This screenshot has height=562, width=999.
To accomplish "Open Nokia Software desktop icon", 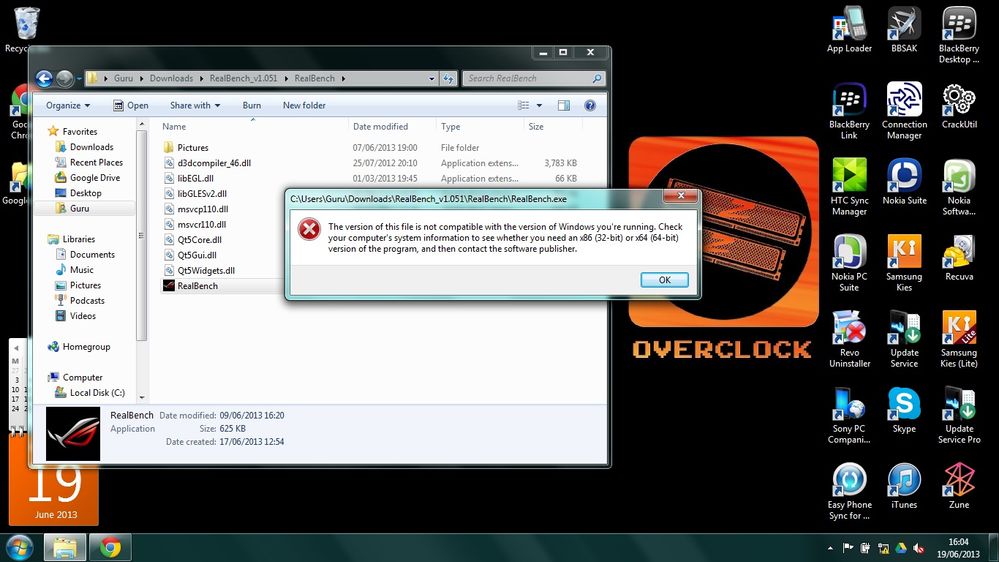I will click(x=959, y=187).
